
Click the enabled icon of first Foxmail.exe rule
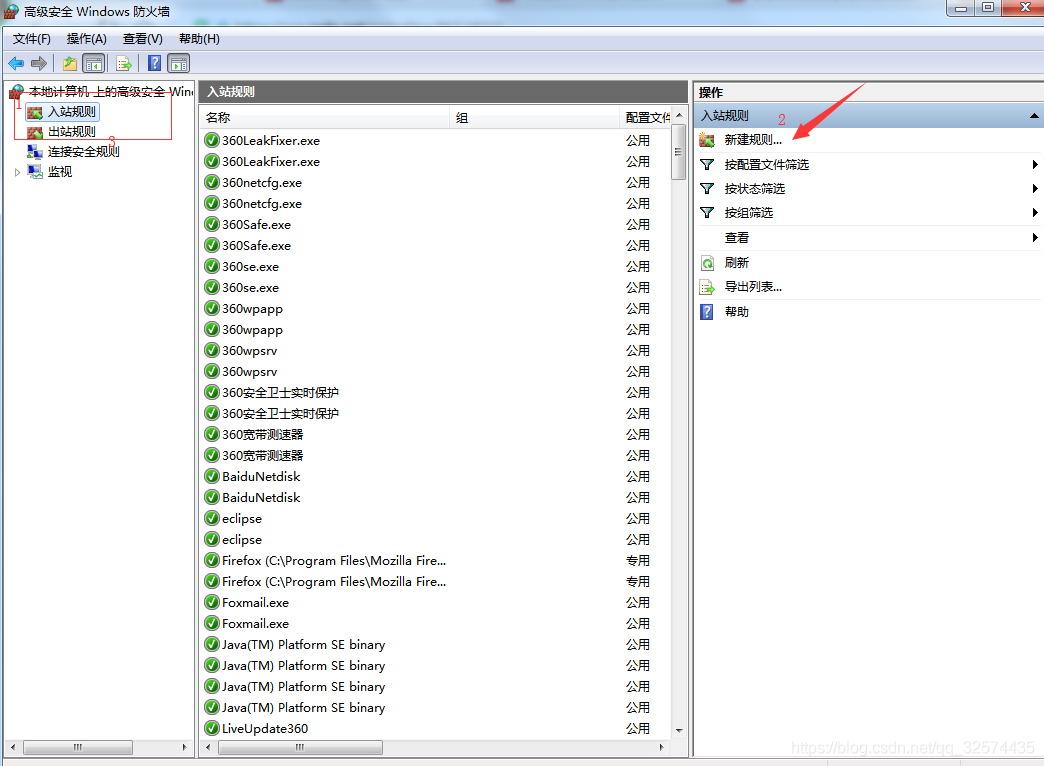[212, 602]
